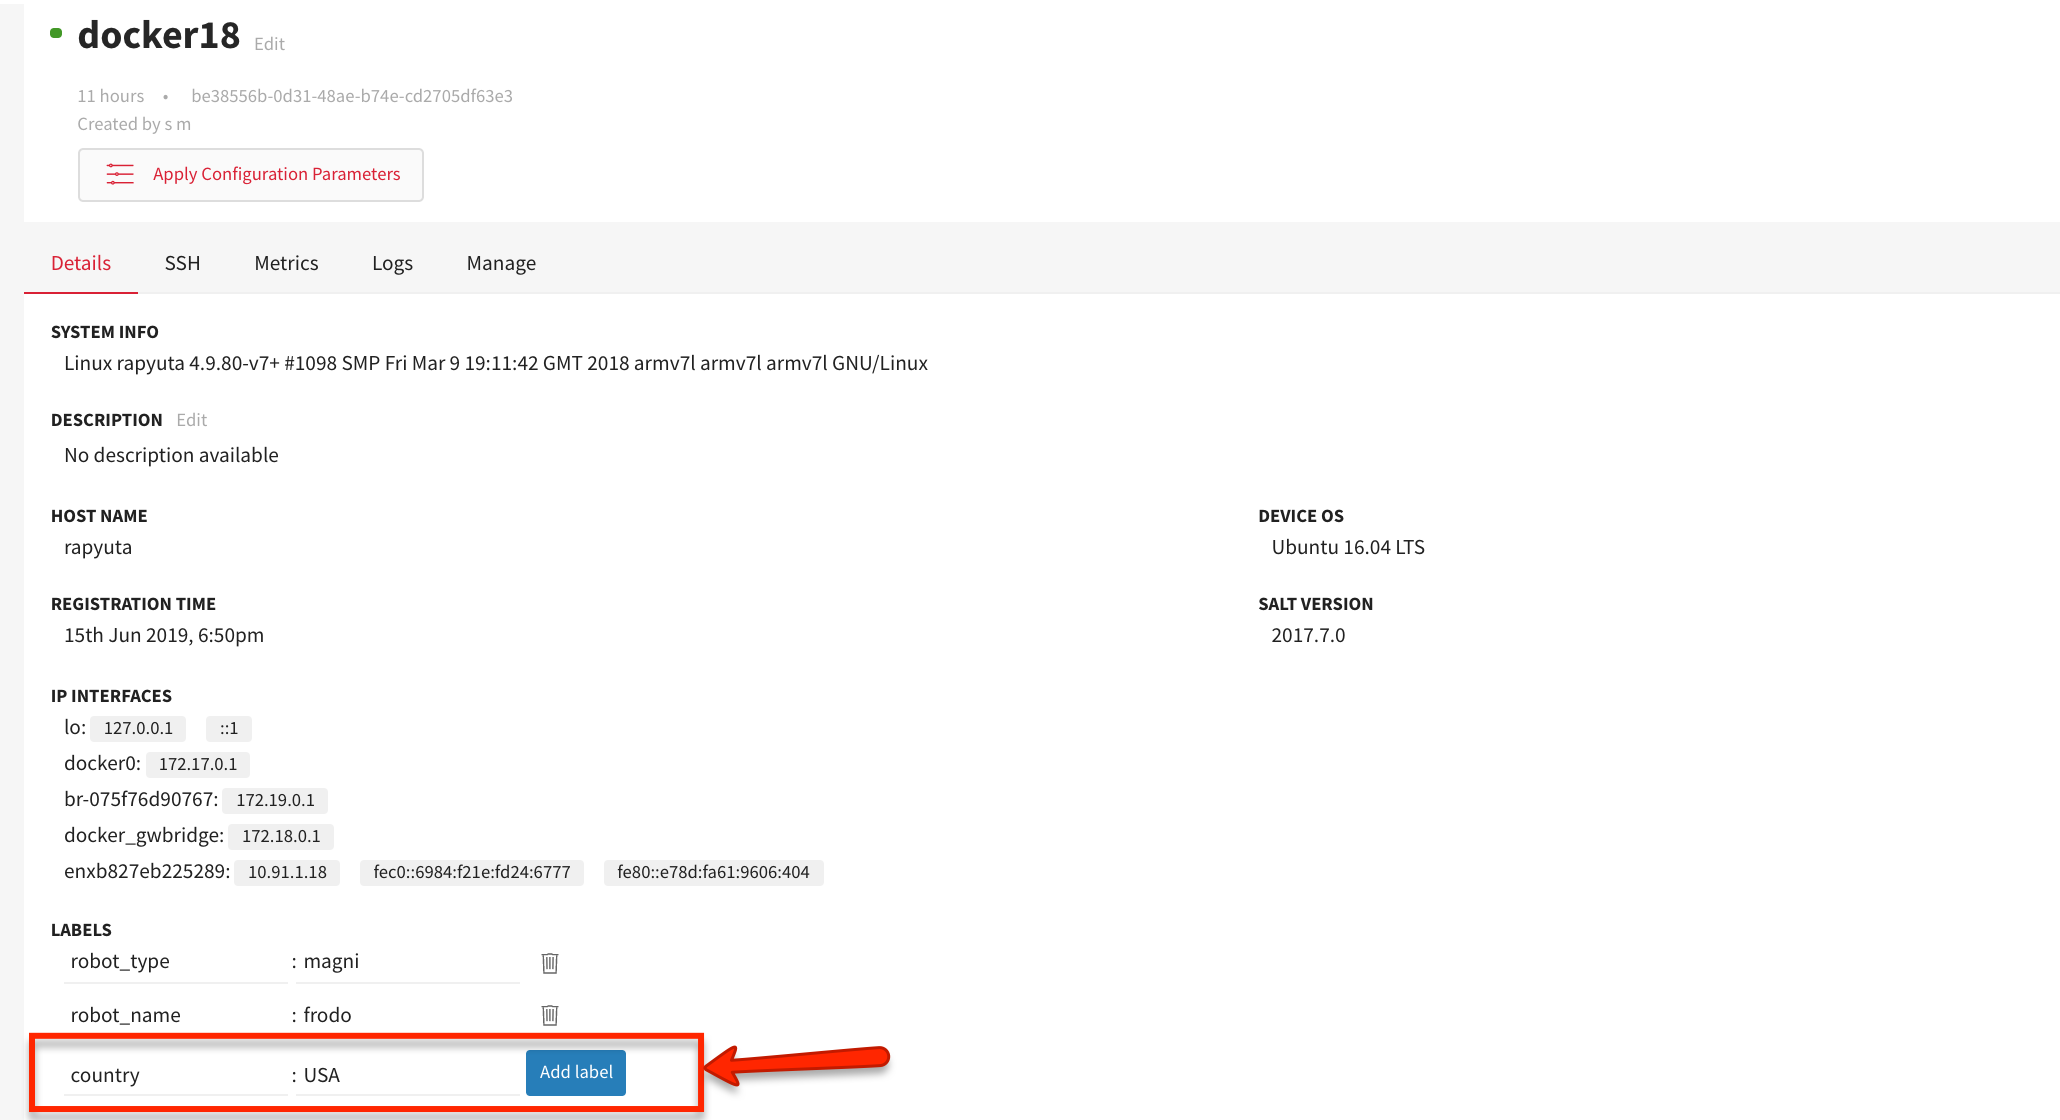Image resolution: width=2060 pixels, height=1120 pixels.
Task: Edit the docker18 device name
Action: click(269, 44)
